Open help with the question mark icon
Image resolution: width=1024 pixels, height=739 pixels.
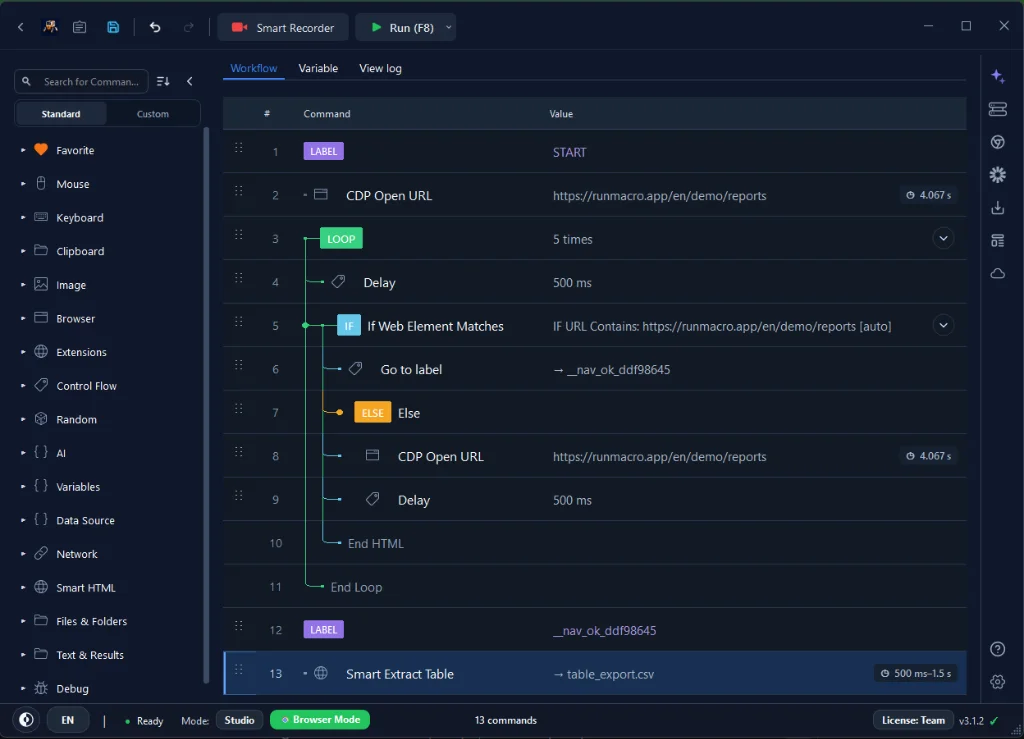click(997, 649)
